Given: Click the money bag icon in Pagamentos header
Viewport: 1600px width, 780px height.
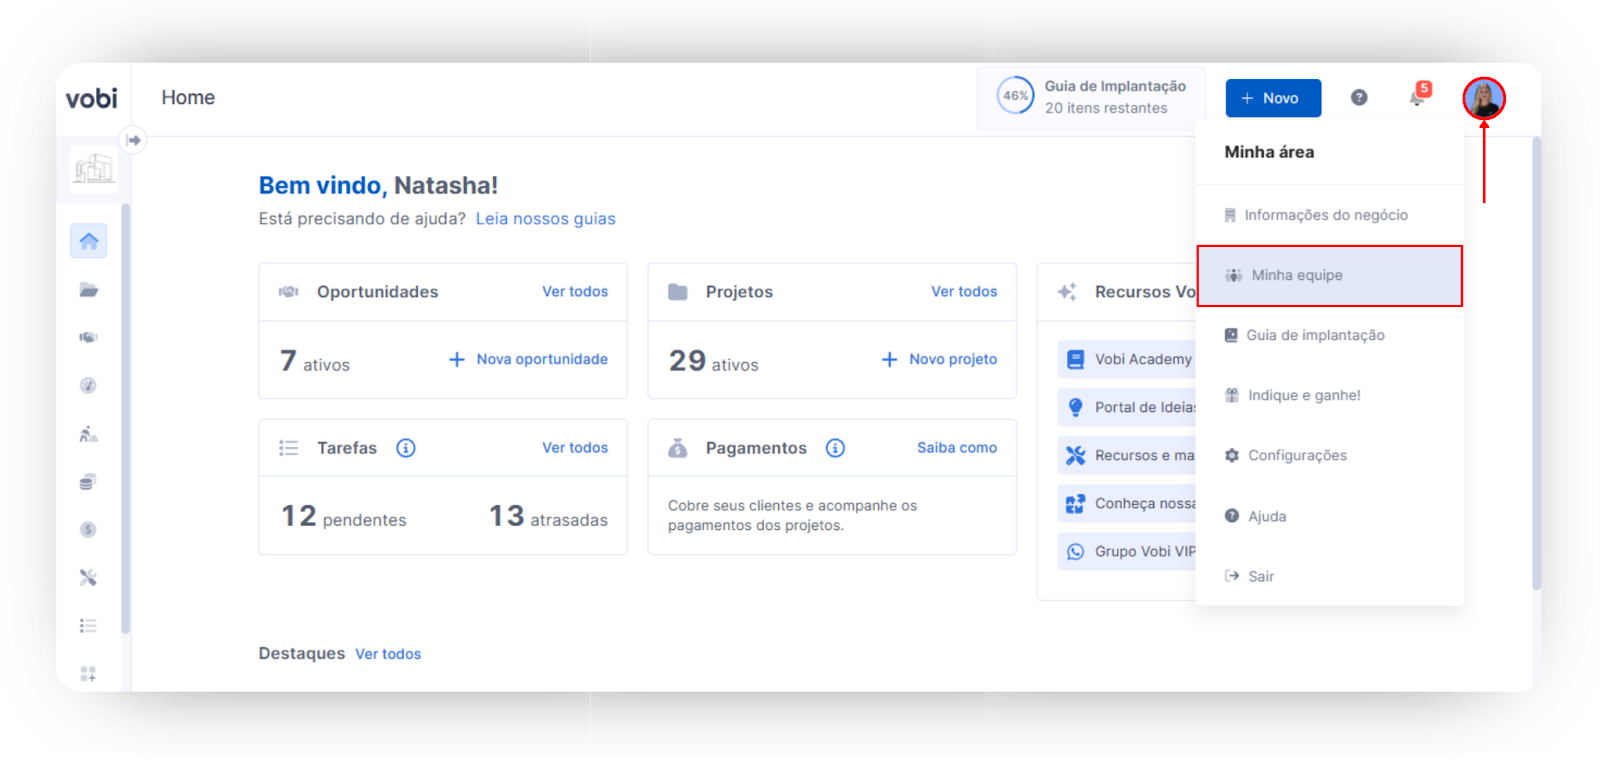Looking at the screenshot, I should click(x=678, y=448).
